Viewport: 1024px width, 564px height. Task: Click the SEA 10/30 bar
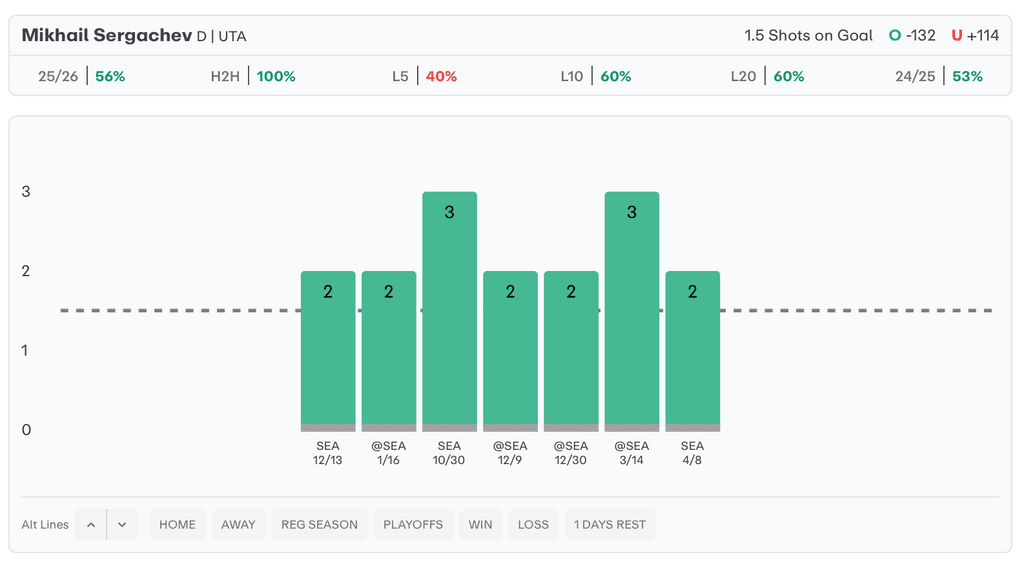click(449, 310)
